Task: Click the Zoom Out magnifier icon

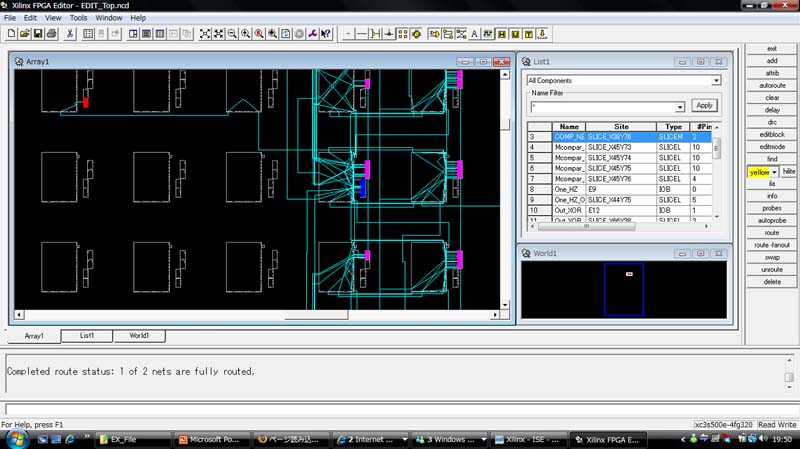Action: [x=232, y=34]
